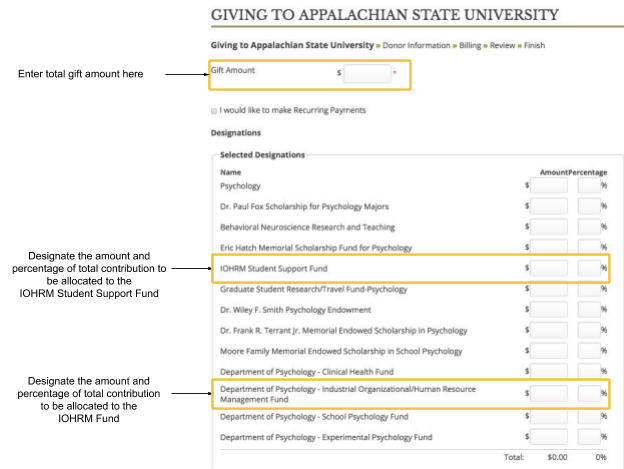
Task: Click the Psychology amount field
Action: 549,185
